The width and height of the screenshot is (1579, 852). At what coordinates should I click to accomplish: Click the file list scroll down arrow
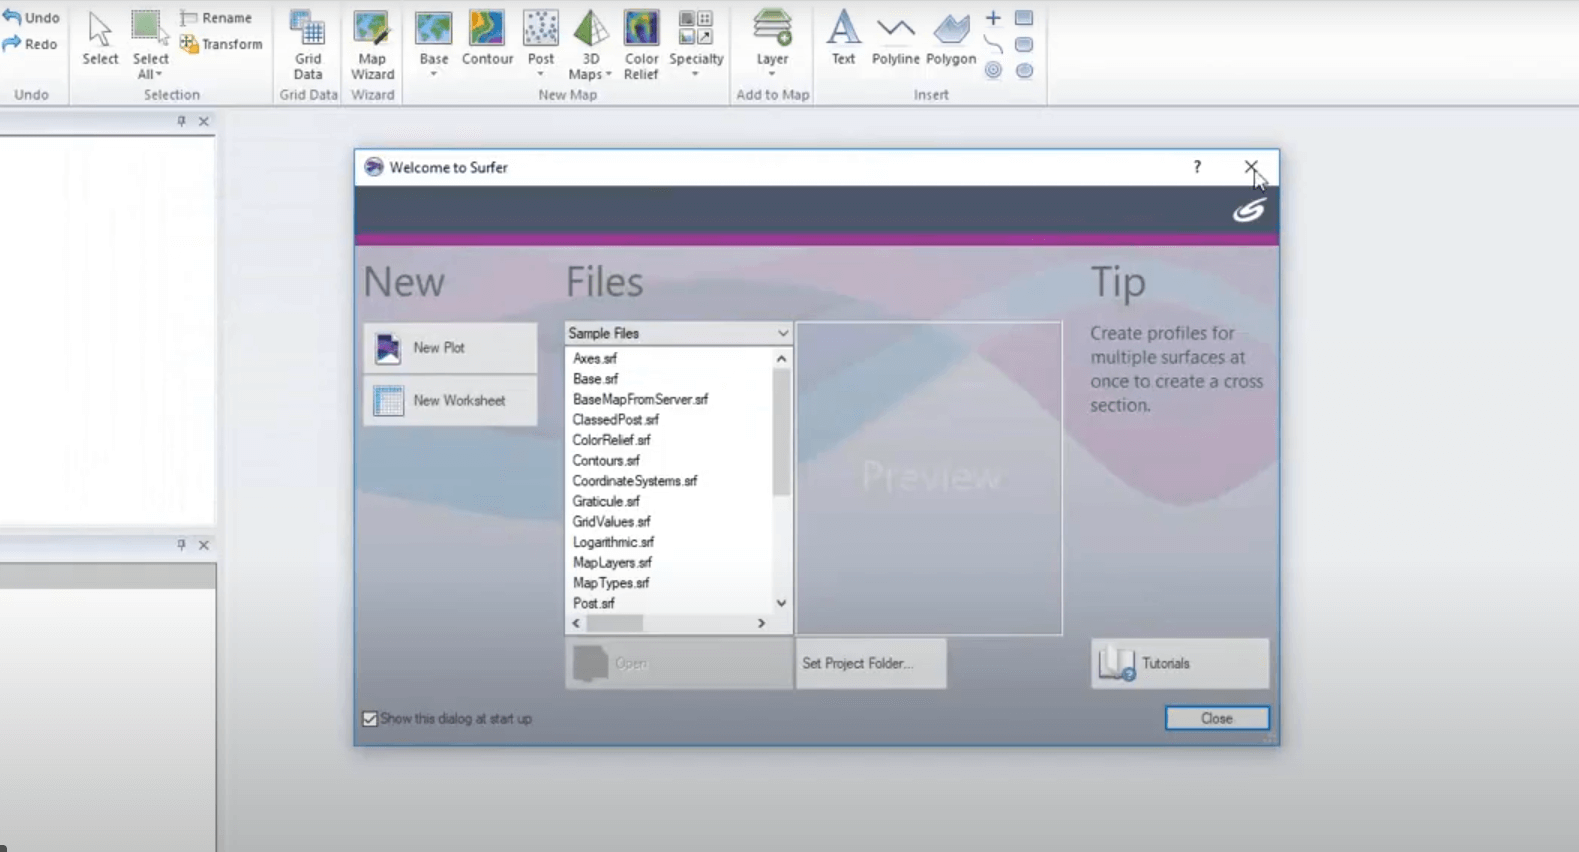(781, 603)
